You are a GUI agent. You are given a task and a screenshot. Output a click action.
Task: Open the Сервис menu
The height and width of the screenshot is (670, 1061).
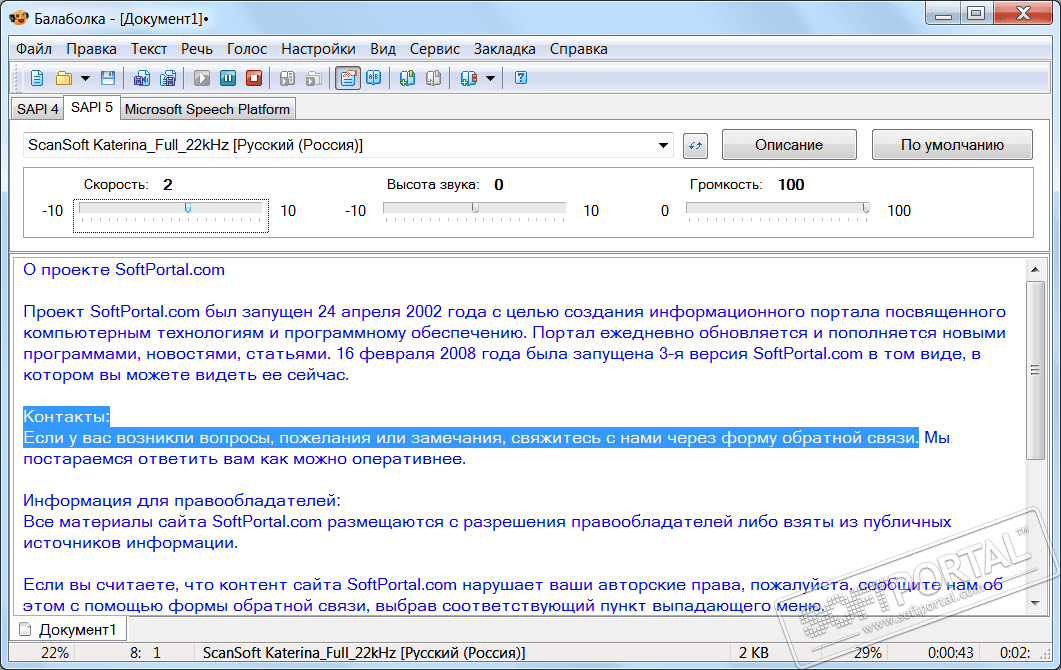coord(435,49)
